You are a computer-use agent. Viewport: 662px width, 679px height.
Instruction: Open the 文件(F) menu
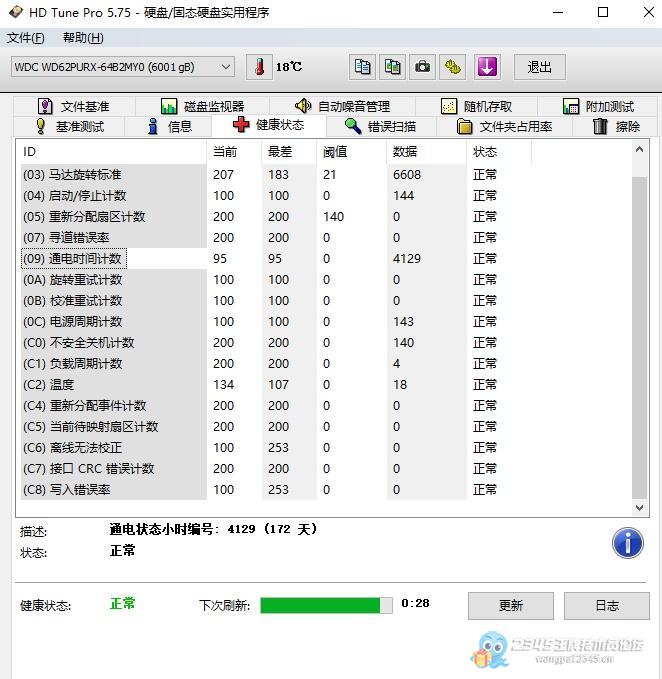(x=26, y=38)
